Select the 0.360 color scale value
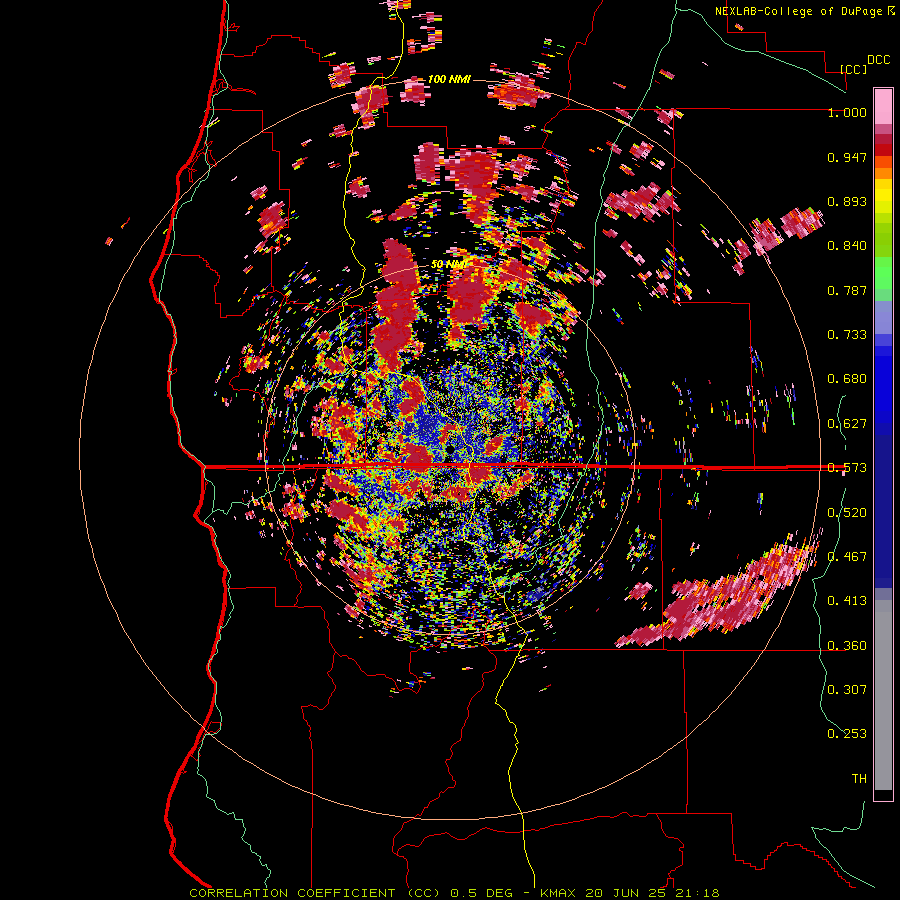The height and width of the screenshot is (900, 900). pos(847,646)
